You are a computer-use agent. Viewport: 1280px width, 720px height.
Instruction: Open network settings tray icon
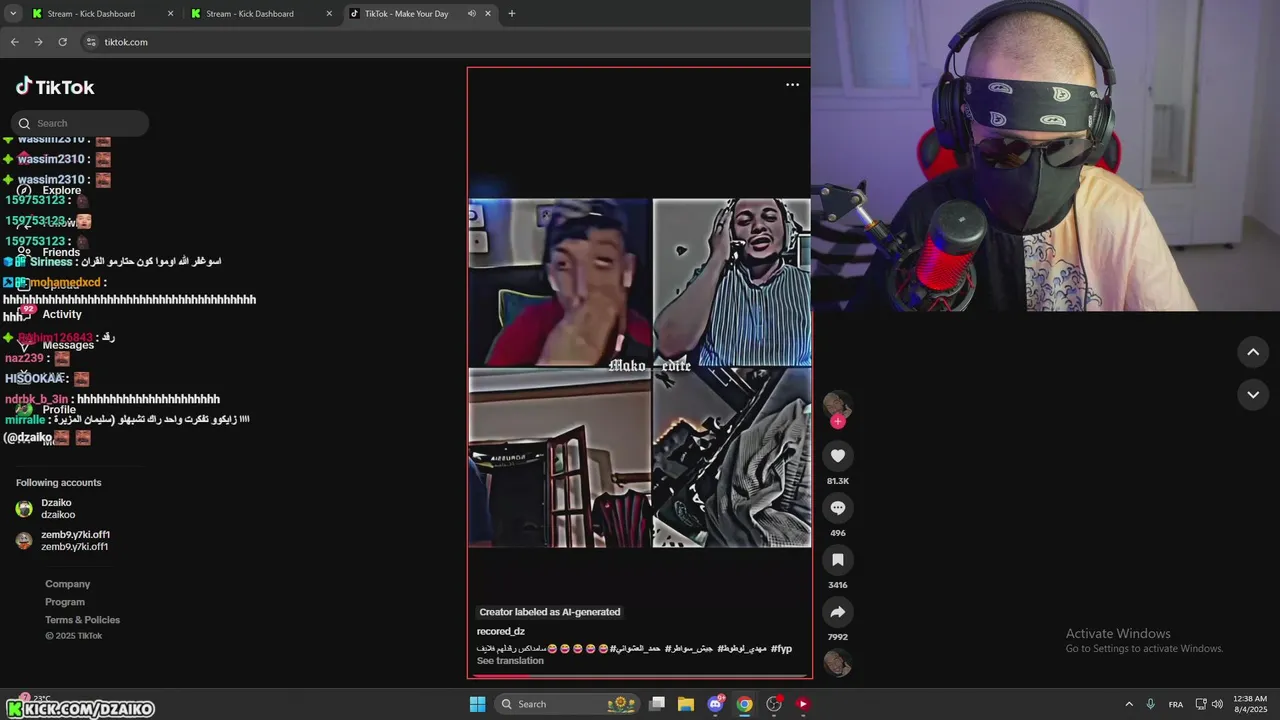pyautogui.click(x=1201, y=704)
